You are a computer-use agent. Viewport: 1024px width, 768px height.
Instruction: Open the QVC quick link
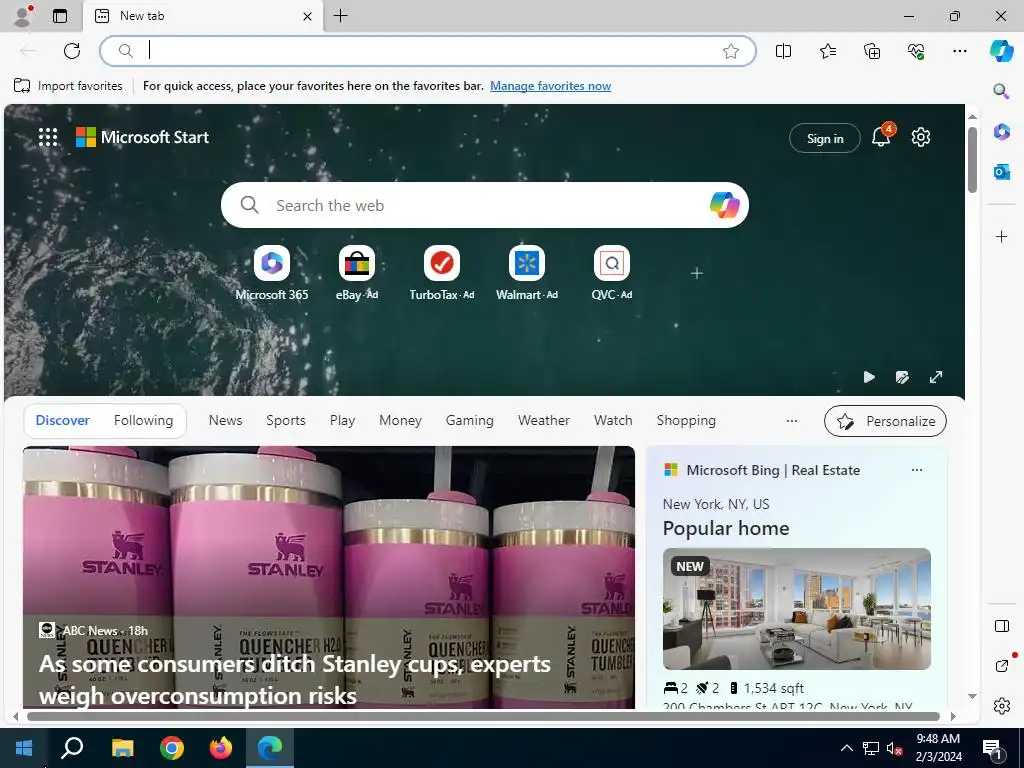coord(611,273)
